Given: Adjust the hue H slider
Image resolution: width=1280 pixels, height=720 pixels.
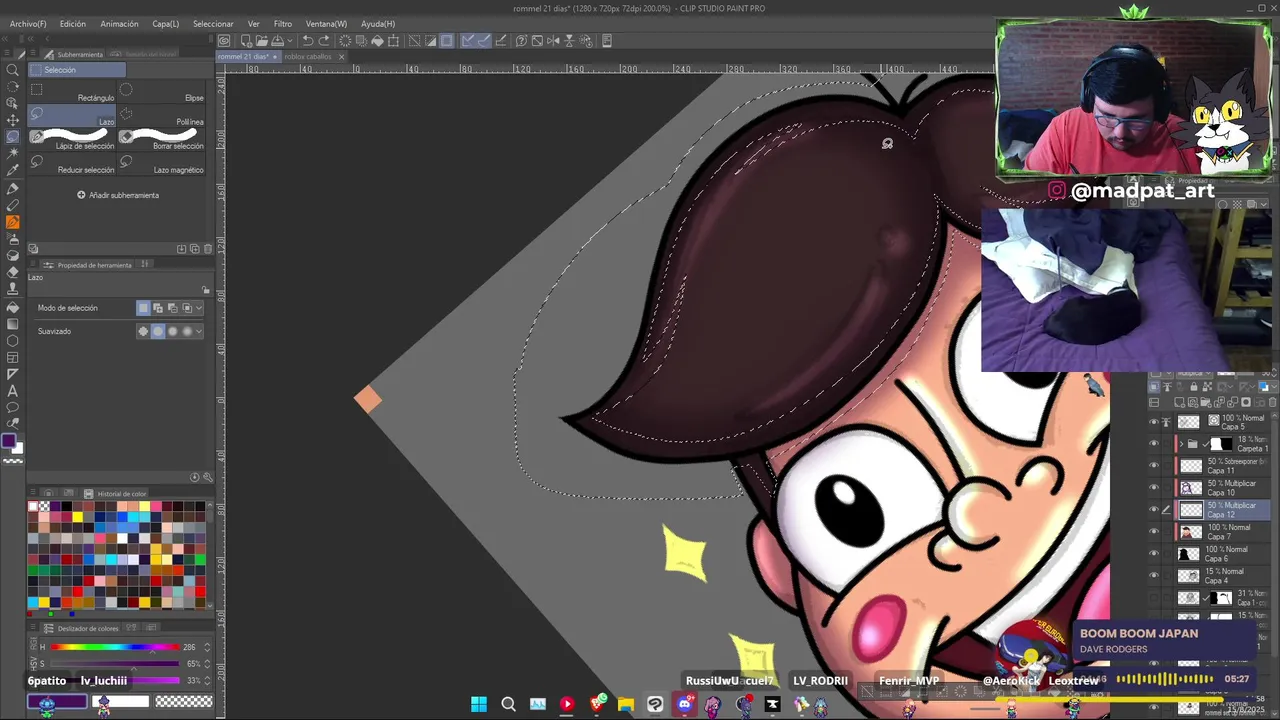Looking at the screenshot, I should (115, 647).
